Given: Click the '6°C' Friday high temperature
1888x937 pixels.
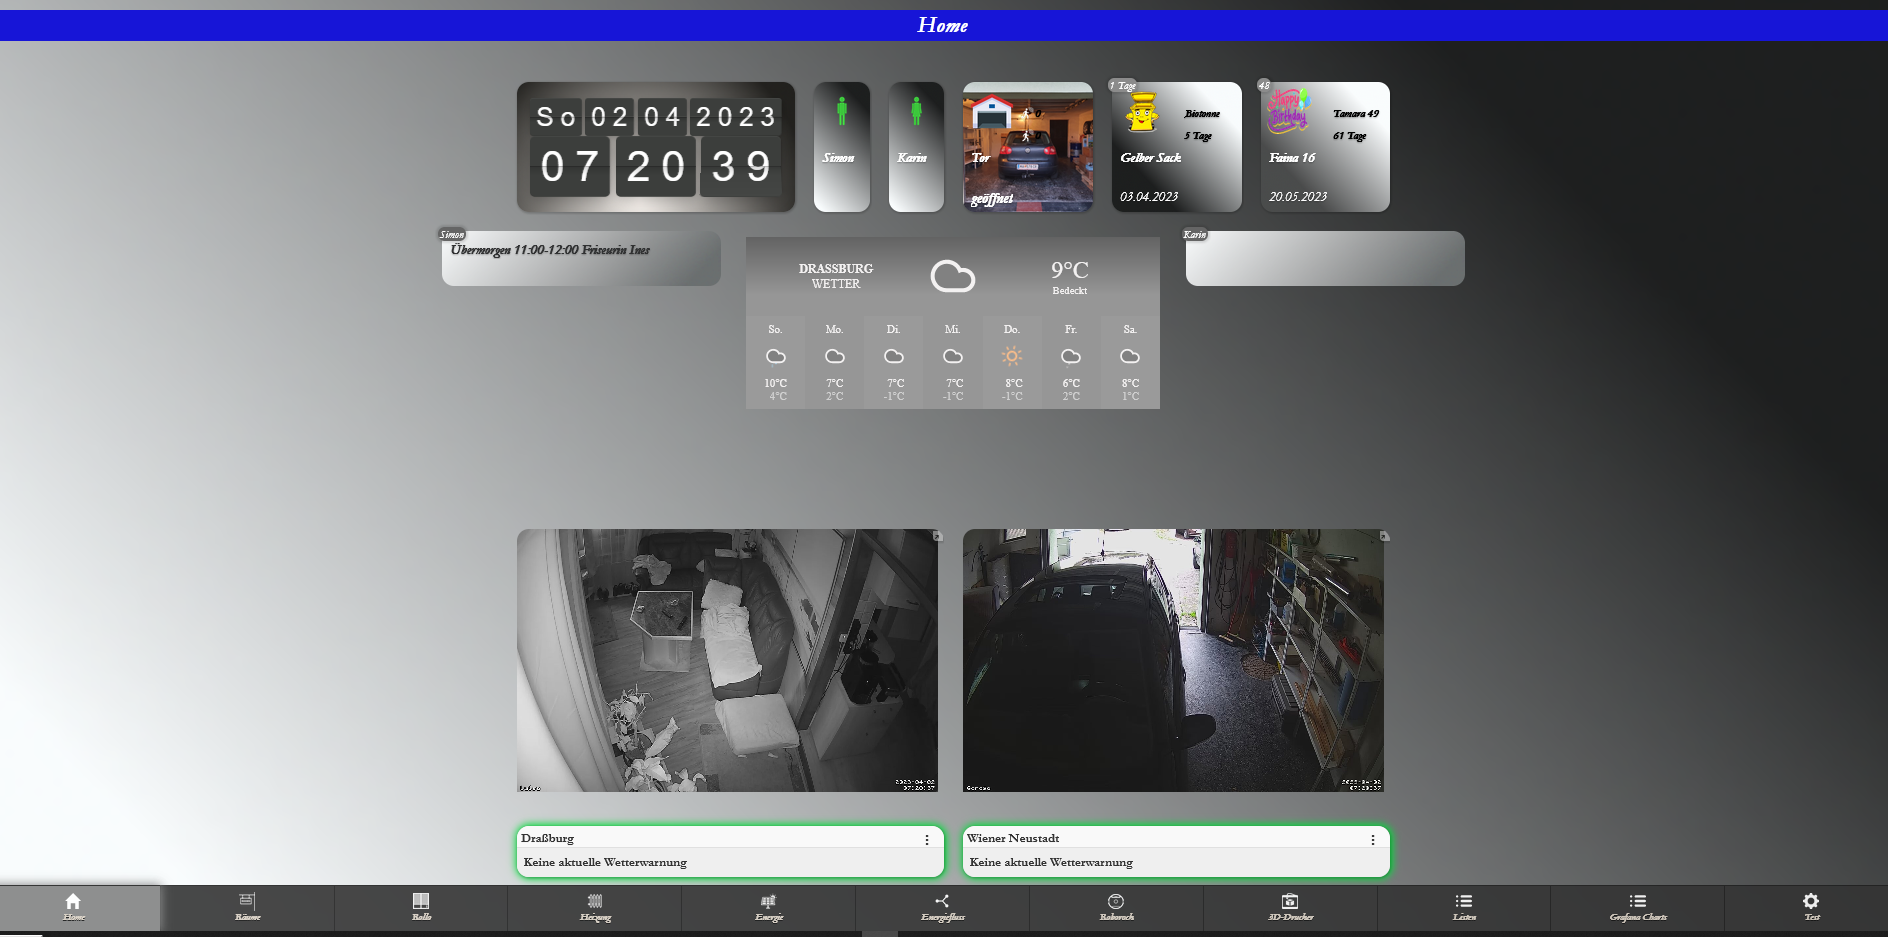Looking at the screenshot, I should (x=1071, y=383).
